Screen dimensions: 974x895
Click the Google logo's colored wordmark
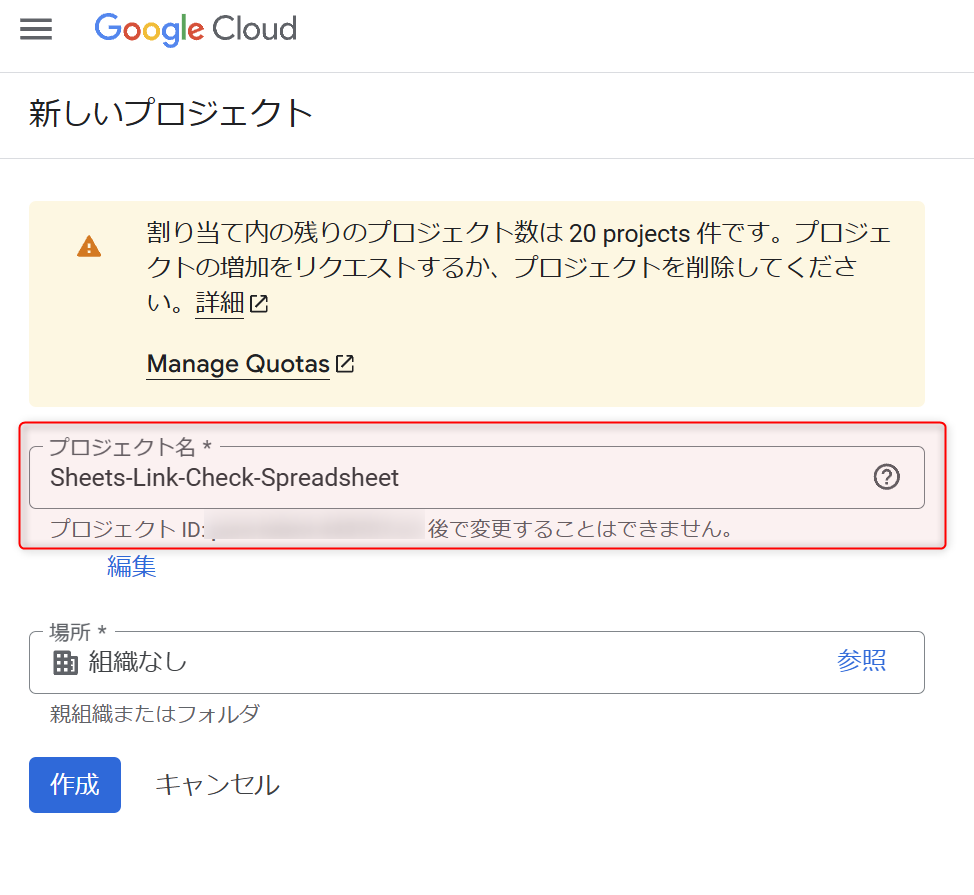pyautogui.click(x=148, y=30)
